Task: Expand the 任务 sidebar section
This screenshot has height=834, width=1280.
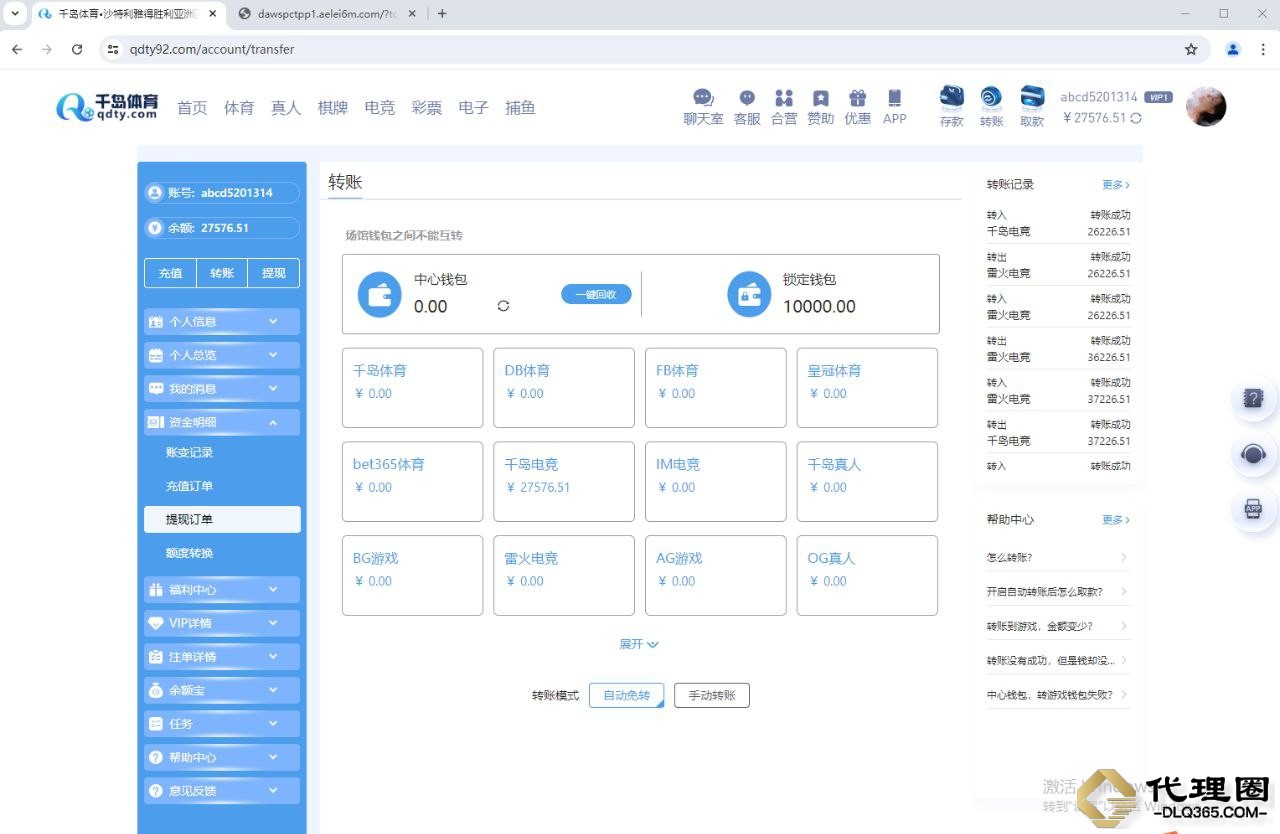Action: pos(222,723)
